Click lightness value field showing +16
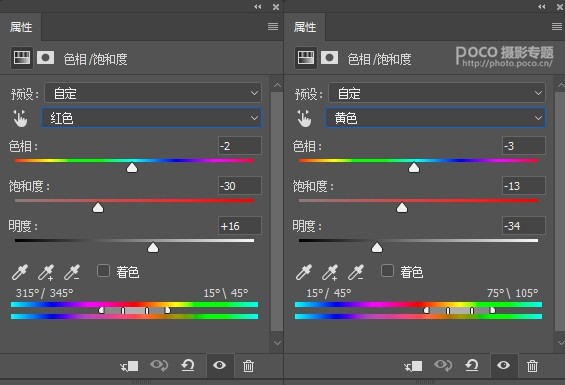The width and height of the screenshot is (565, 385). click(240, 226)
